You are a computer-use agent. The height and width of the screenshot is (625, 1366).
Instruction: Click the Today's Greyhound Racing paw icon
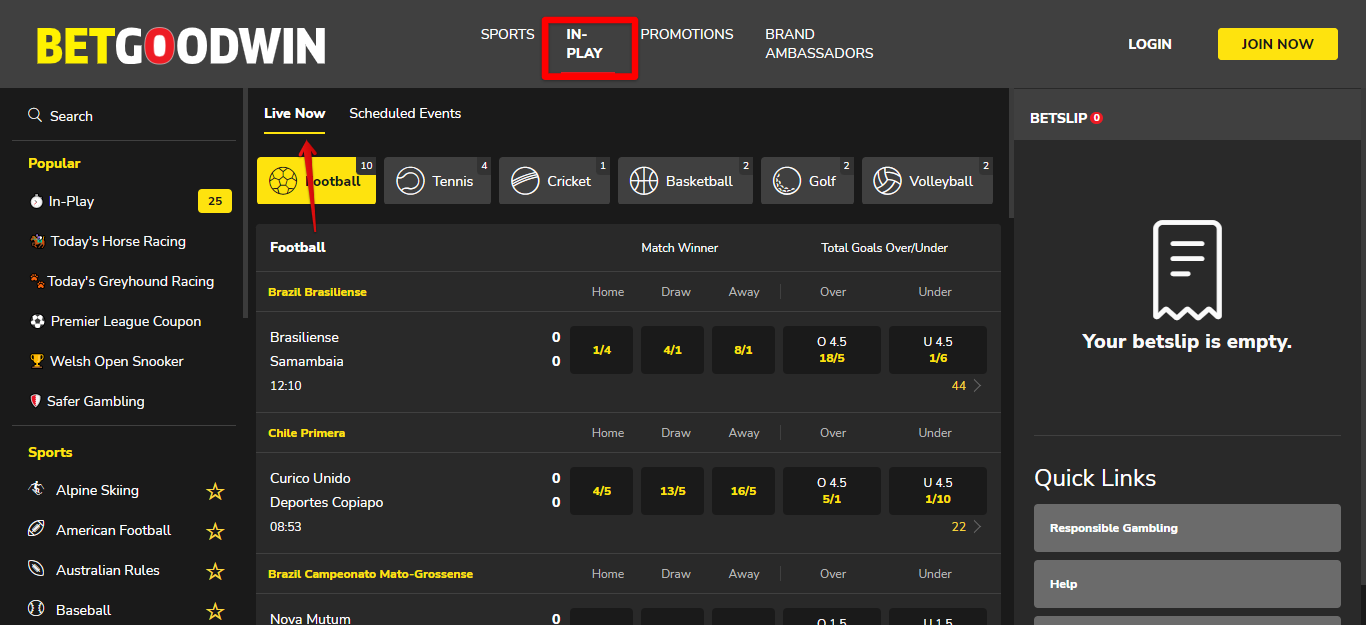(x=38, y=281)
